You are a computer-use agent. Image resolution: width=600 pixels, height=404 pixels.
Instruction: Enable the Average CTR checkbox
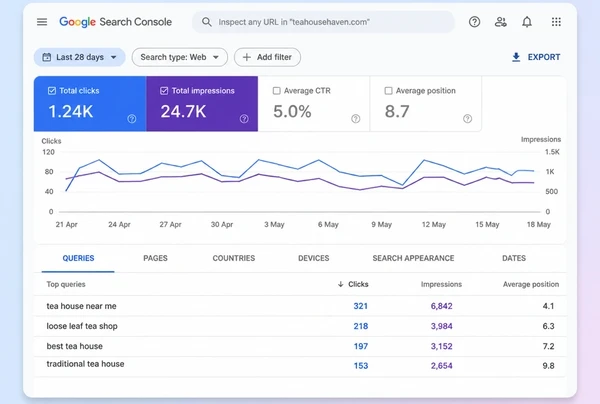[x=276, y=91]
